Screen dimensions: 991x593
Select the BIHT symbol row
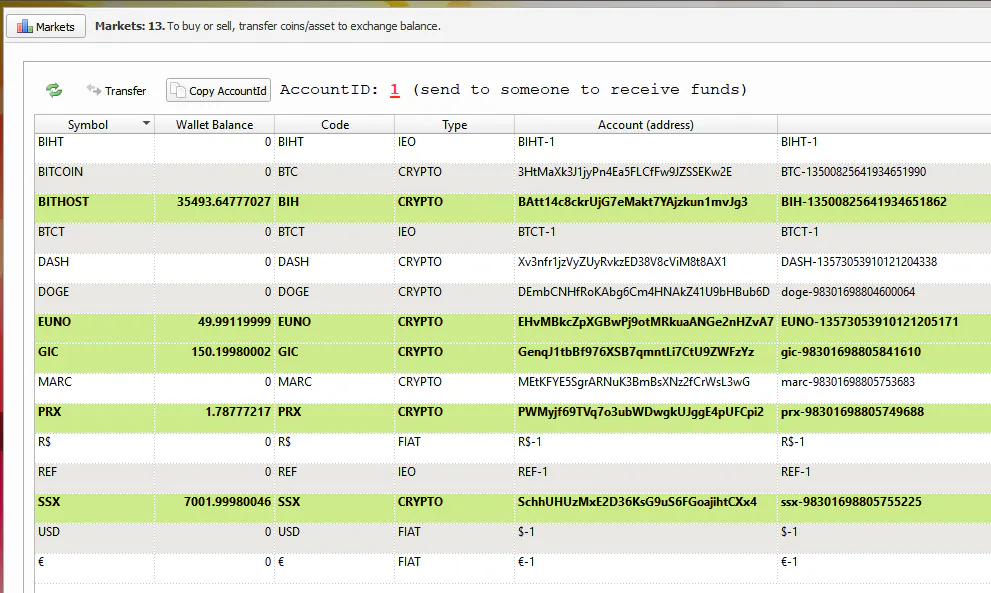click(x=513, y=148)
